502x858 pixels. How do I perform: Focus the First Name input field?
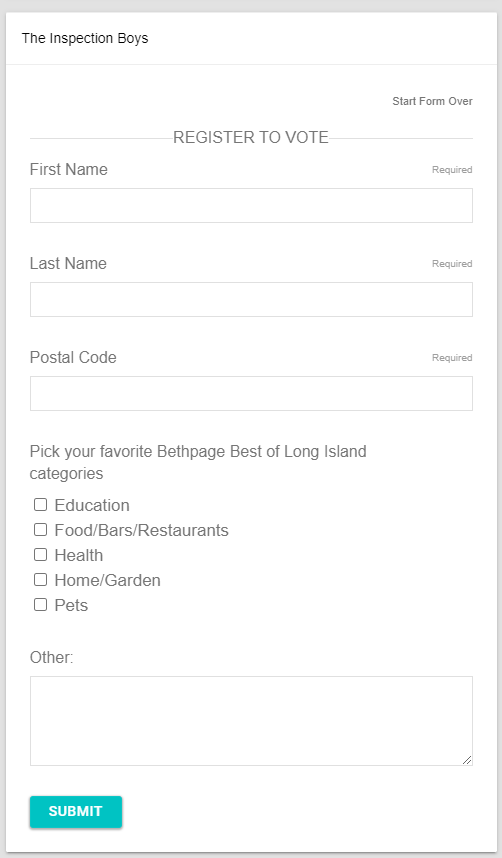point(251,205)
